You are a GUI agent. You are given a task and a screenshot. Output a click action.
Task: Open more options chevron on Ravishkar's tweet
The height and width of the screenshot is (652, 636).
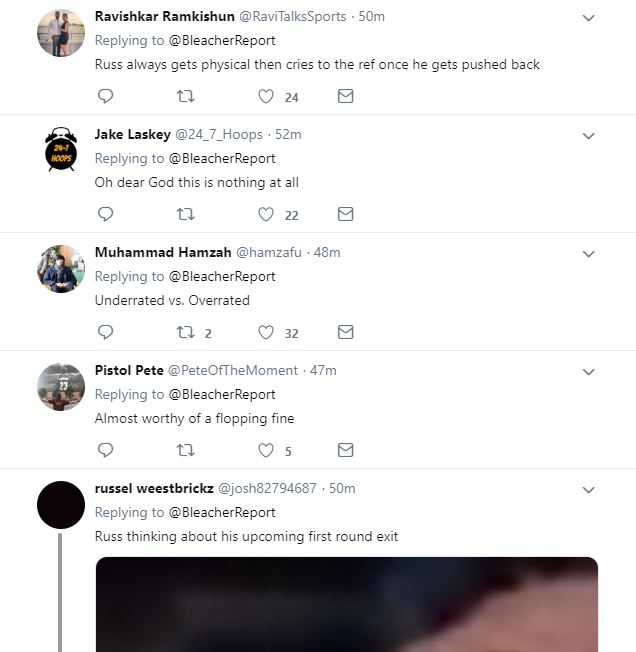point(588,18)
